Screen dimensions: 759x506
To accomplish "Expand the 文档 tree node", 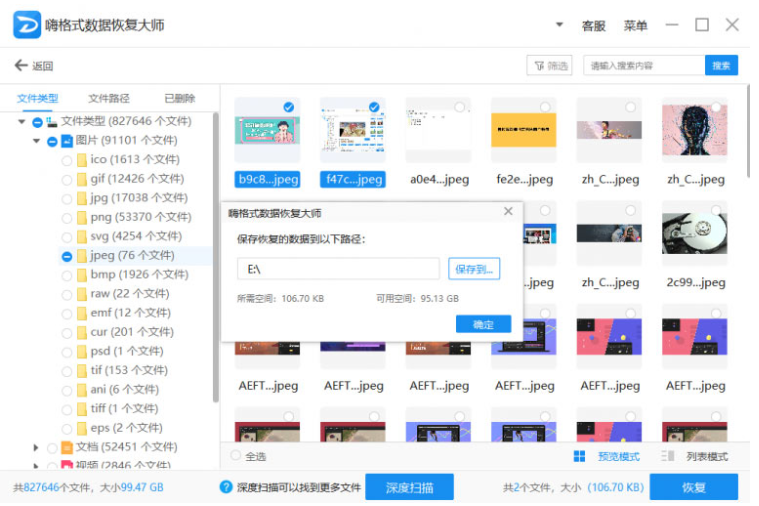I will [x=37, y=447].
